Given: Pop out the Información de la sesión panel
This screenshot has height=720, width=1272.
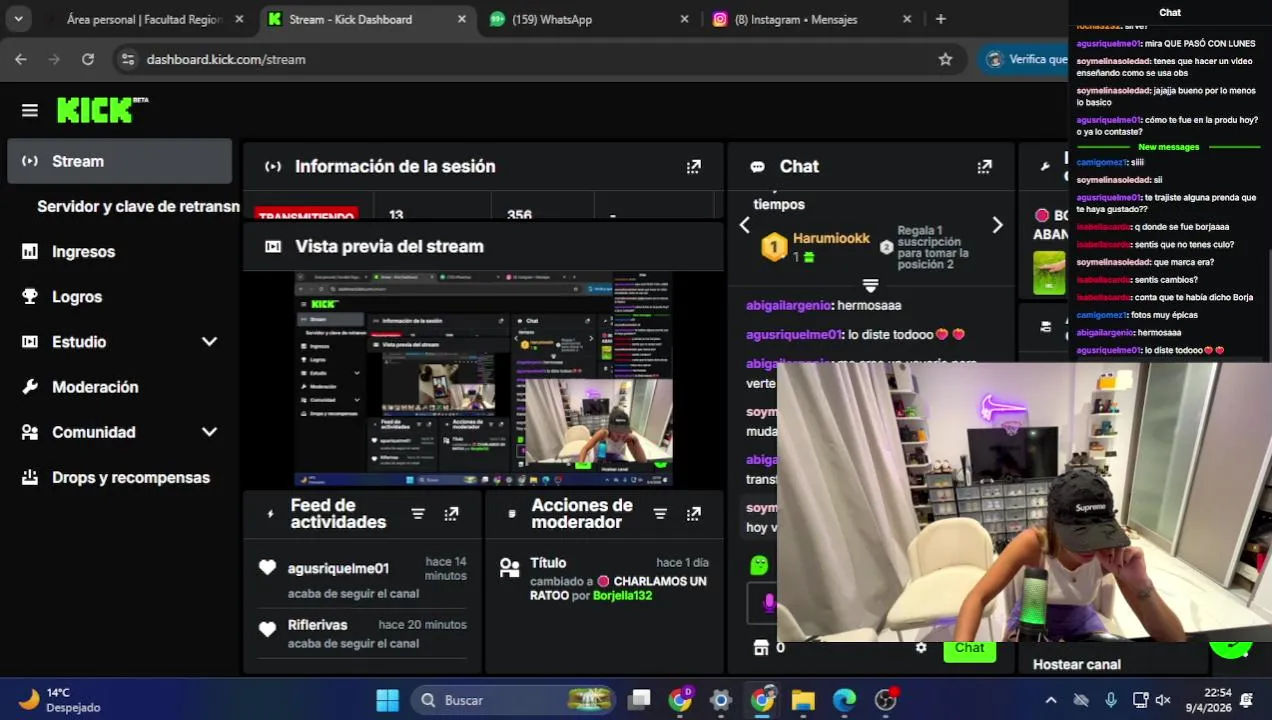Looking at the screenshot, I should 693,167.
